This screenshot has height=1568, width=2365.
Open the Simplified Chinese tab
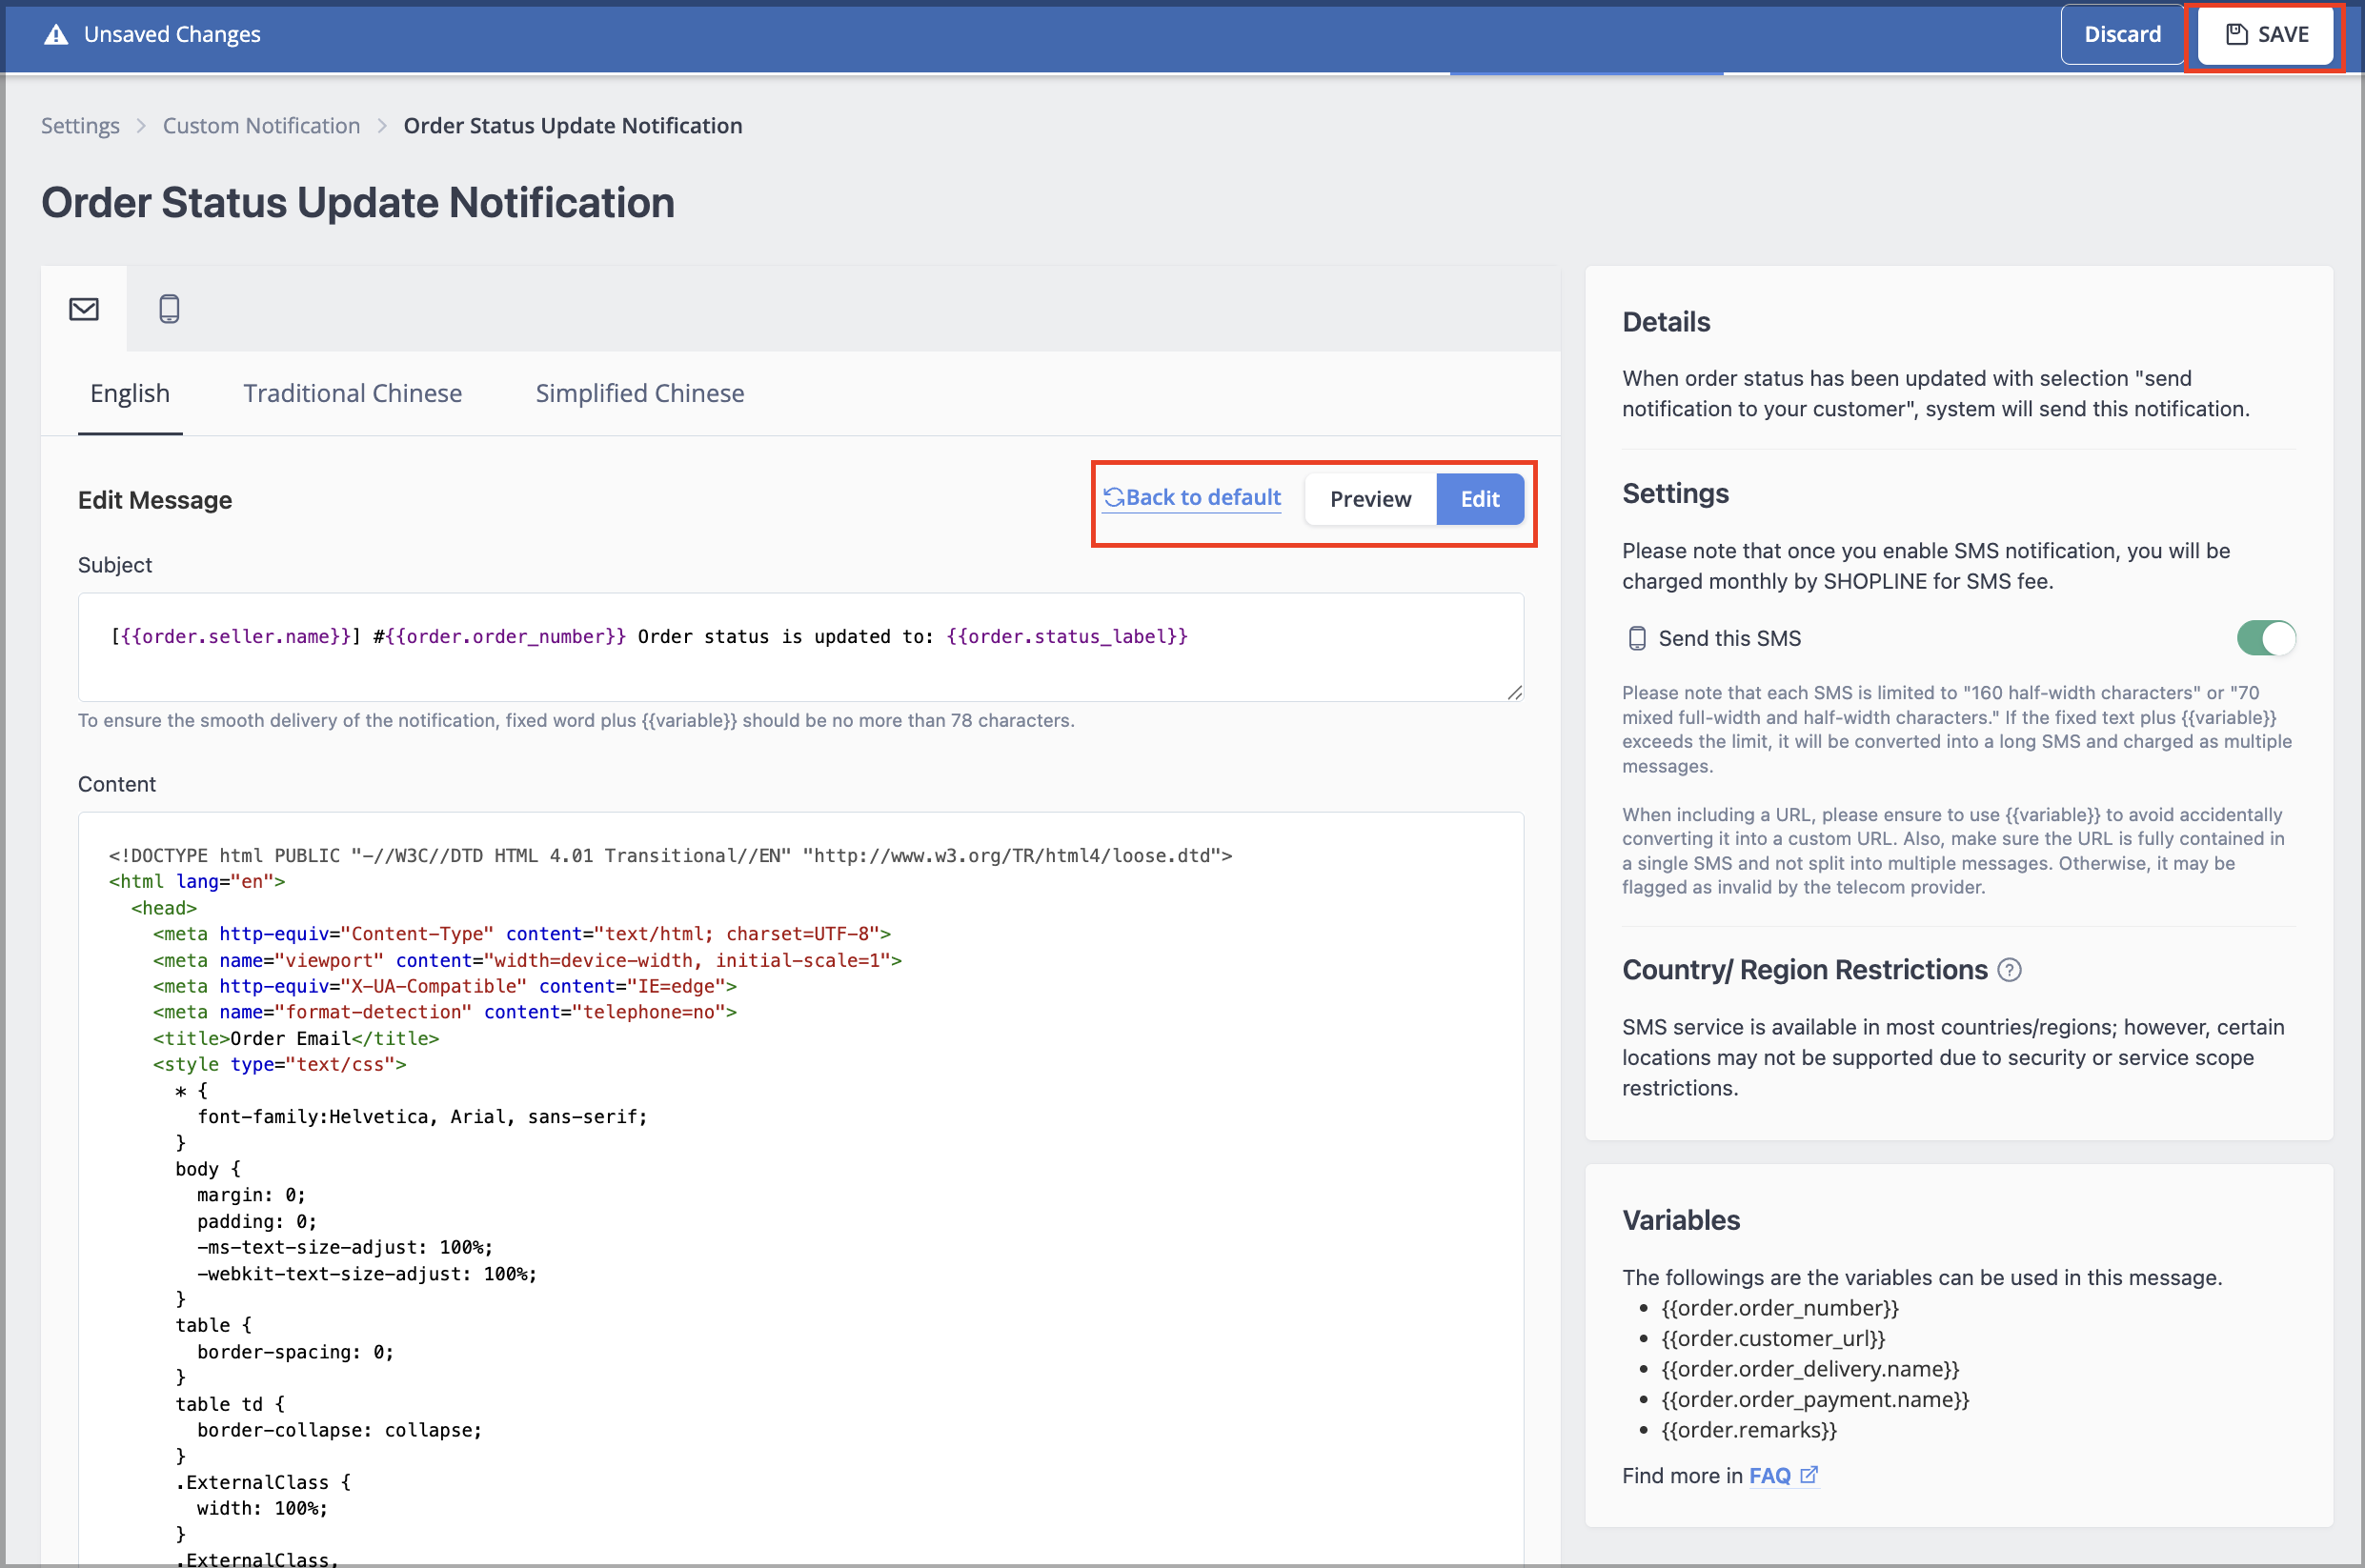click(639, 393)
